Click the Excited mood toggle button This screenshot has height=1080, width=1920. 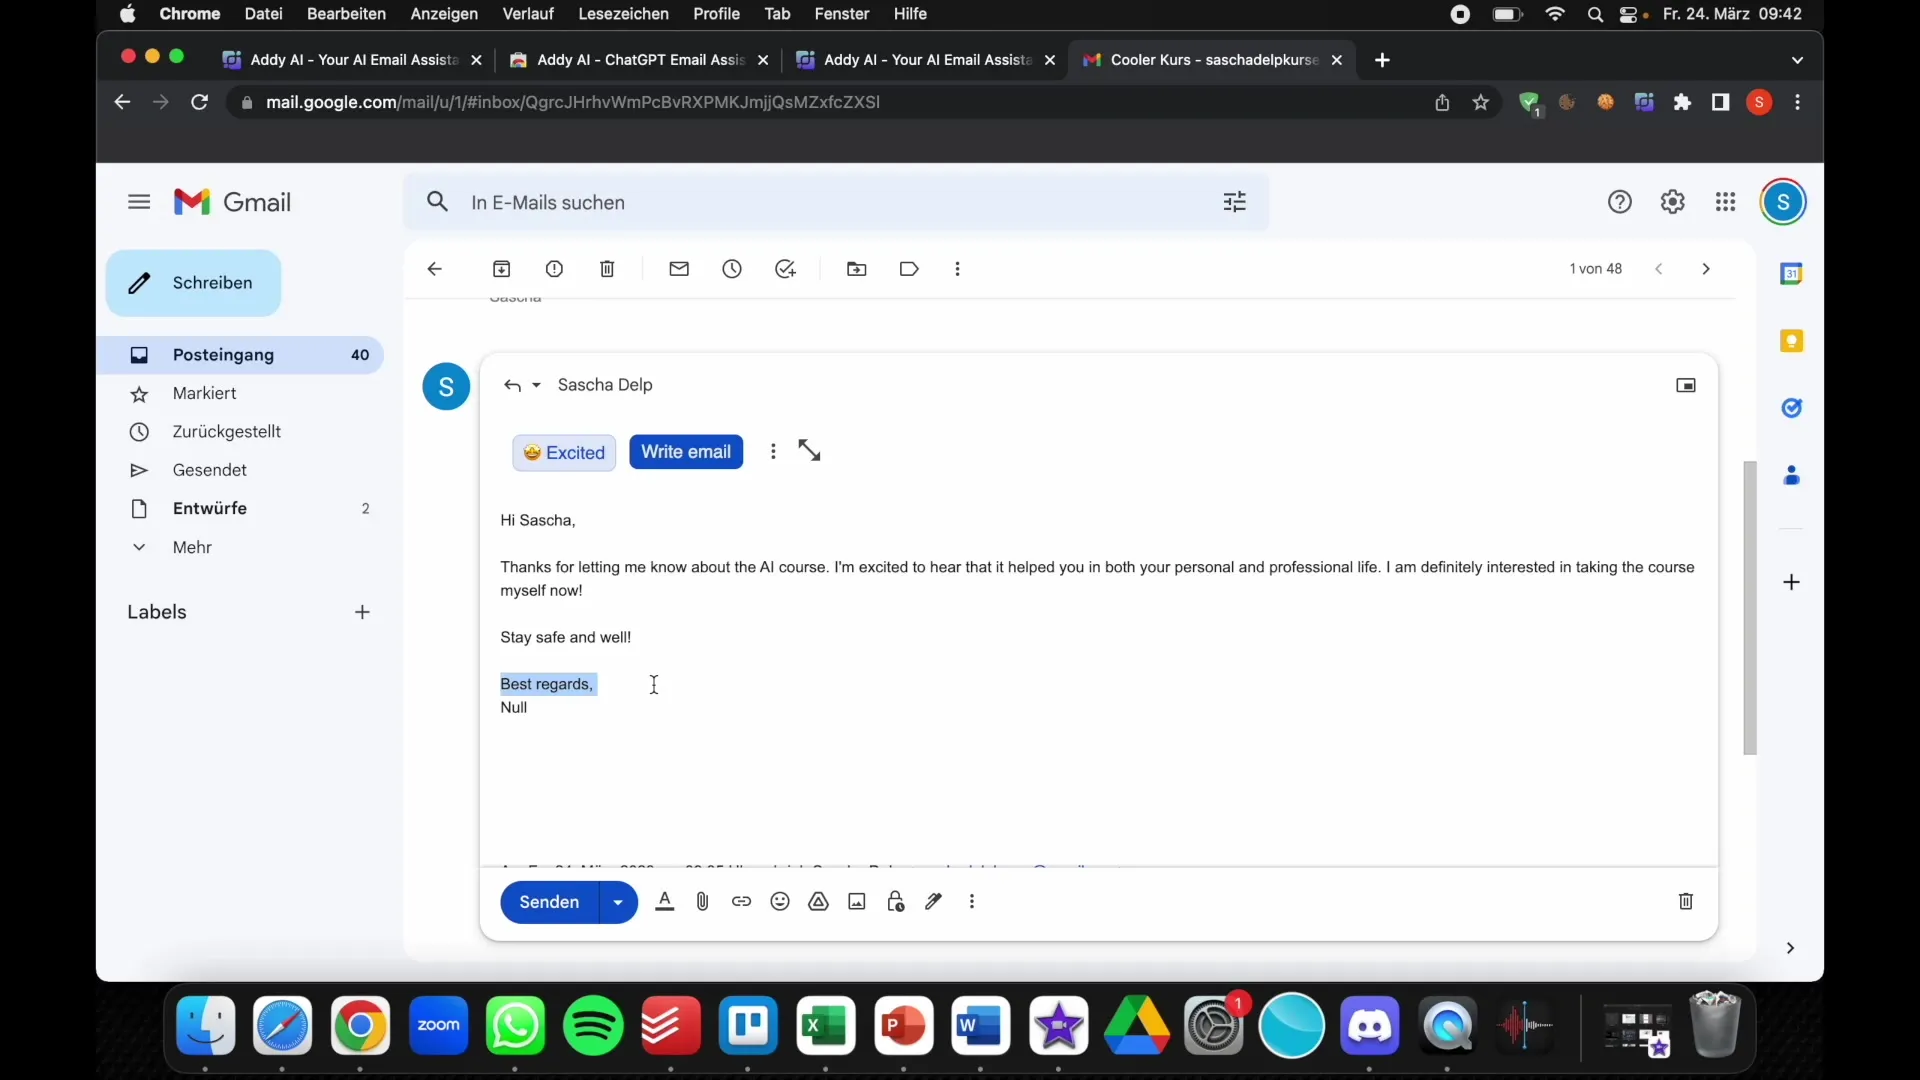point(563,452)
